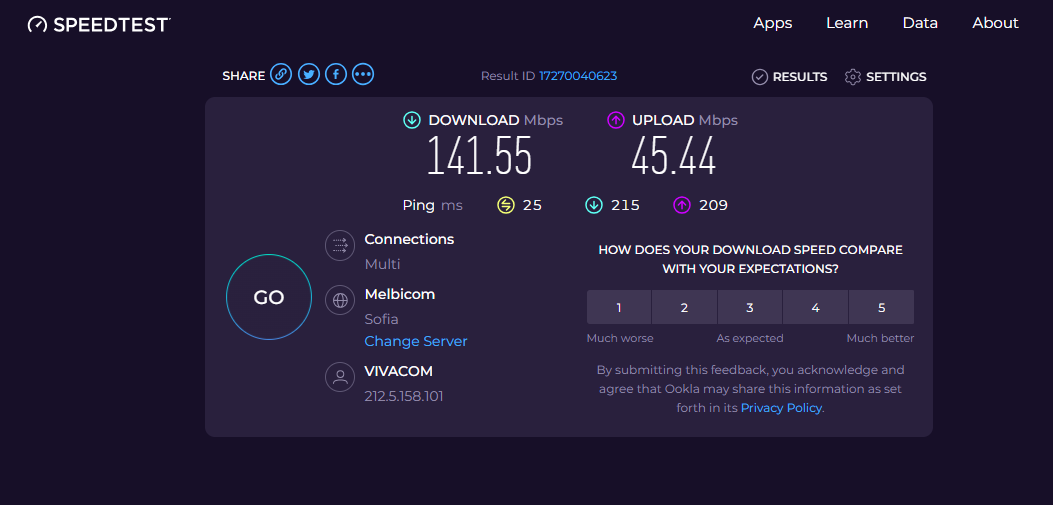Click the download arrow icon
The image size is (1053, 505).
[x=411, y=120]
